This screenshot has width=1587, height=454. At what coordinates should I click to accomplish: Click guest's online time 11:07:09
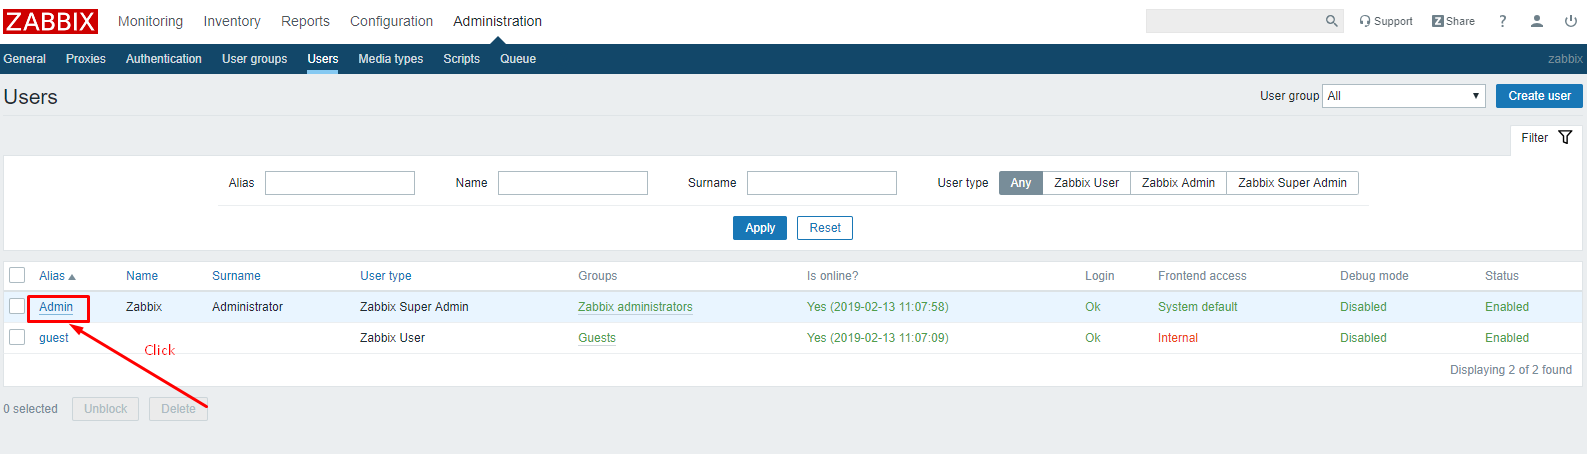click(878, 338)
